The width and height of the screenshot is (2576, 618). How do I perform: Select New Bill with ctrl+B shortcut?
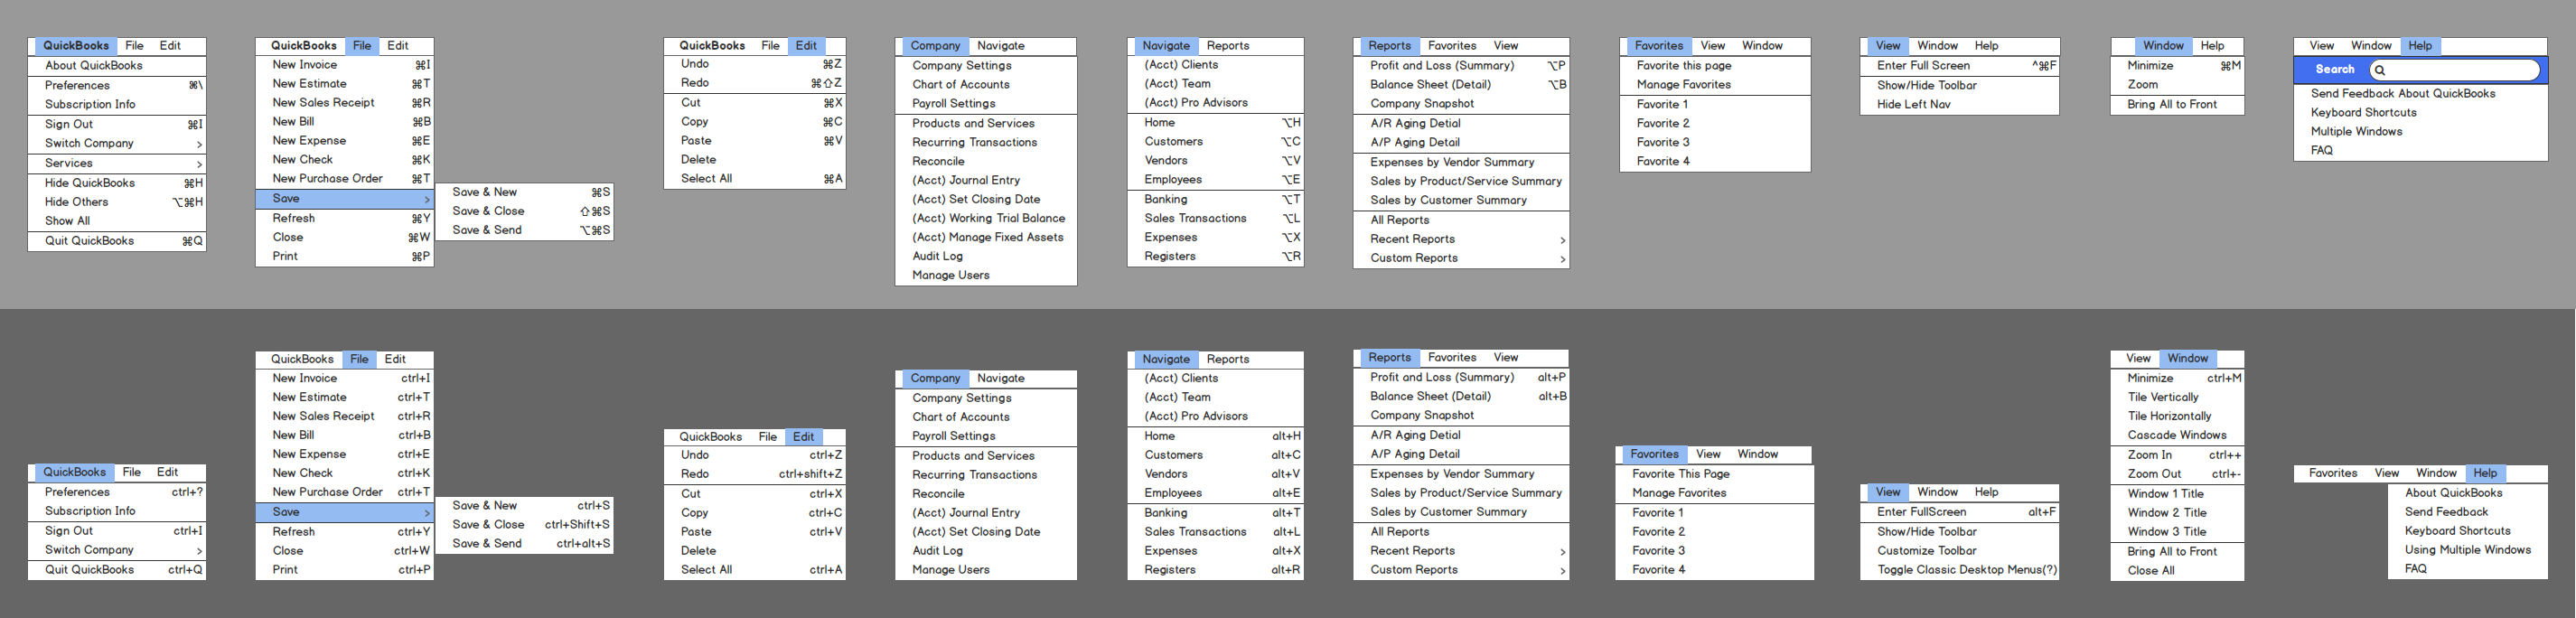pos(345,436)
